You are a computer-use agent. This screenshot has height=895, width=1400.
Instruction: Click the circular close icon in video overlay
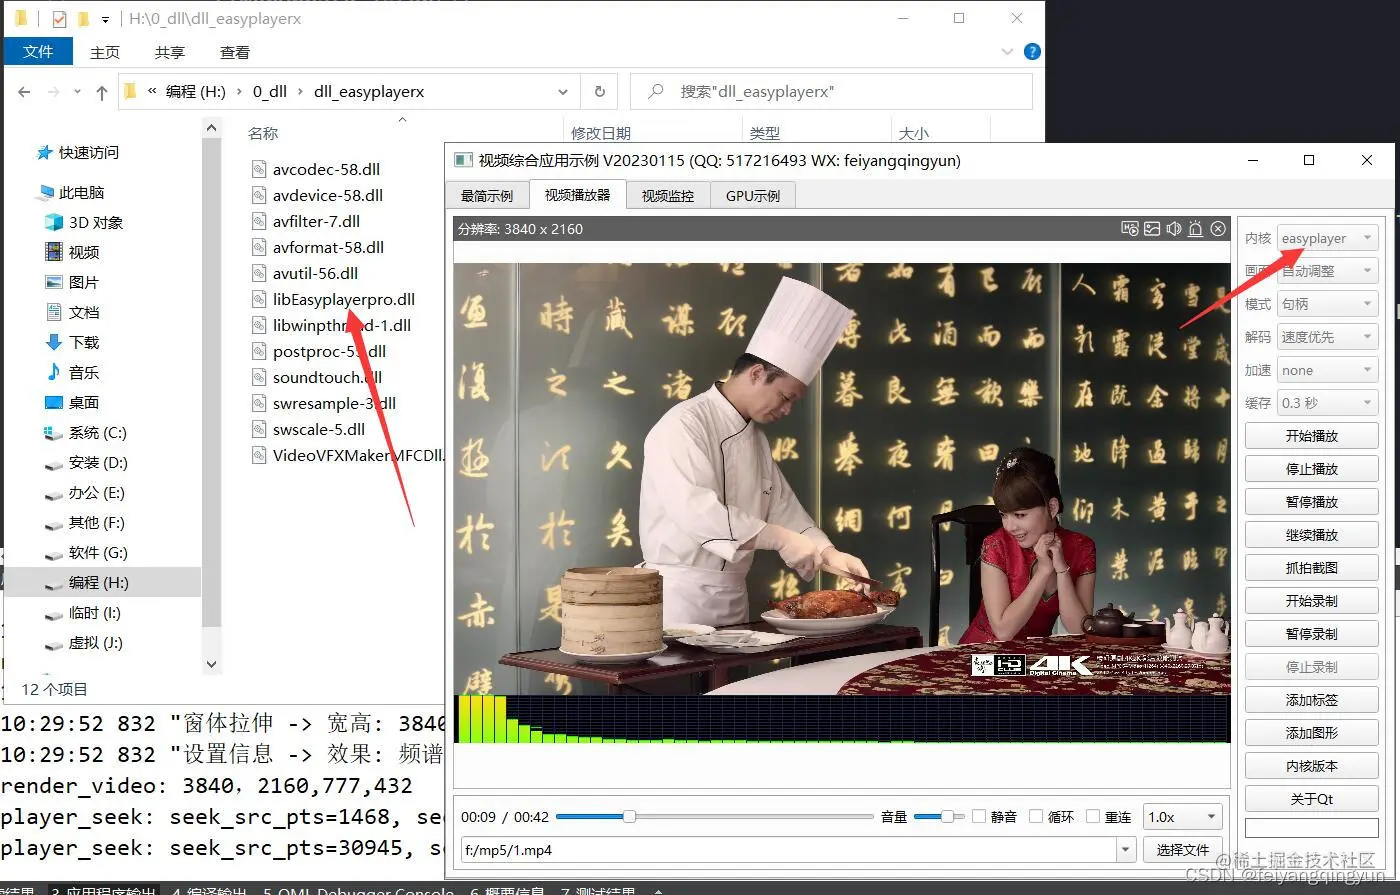[1218, 229]
